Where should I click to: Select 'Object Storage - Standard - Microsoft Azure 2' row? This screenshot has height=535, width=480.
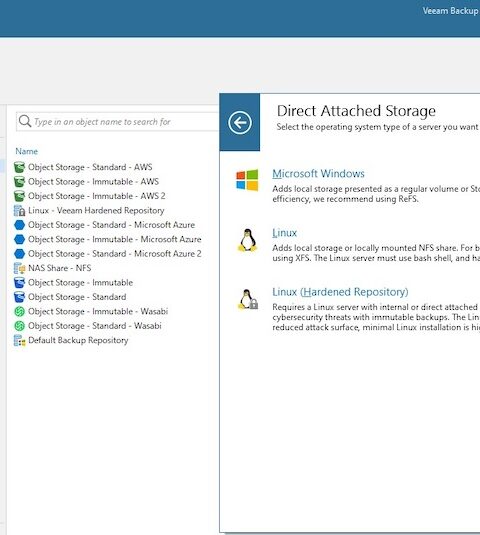(x=115, y=254)
